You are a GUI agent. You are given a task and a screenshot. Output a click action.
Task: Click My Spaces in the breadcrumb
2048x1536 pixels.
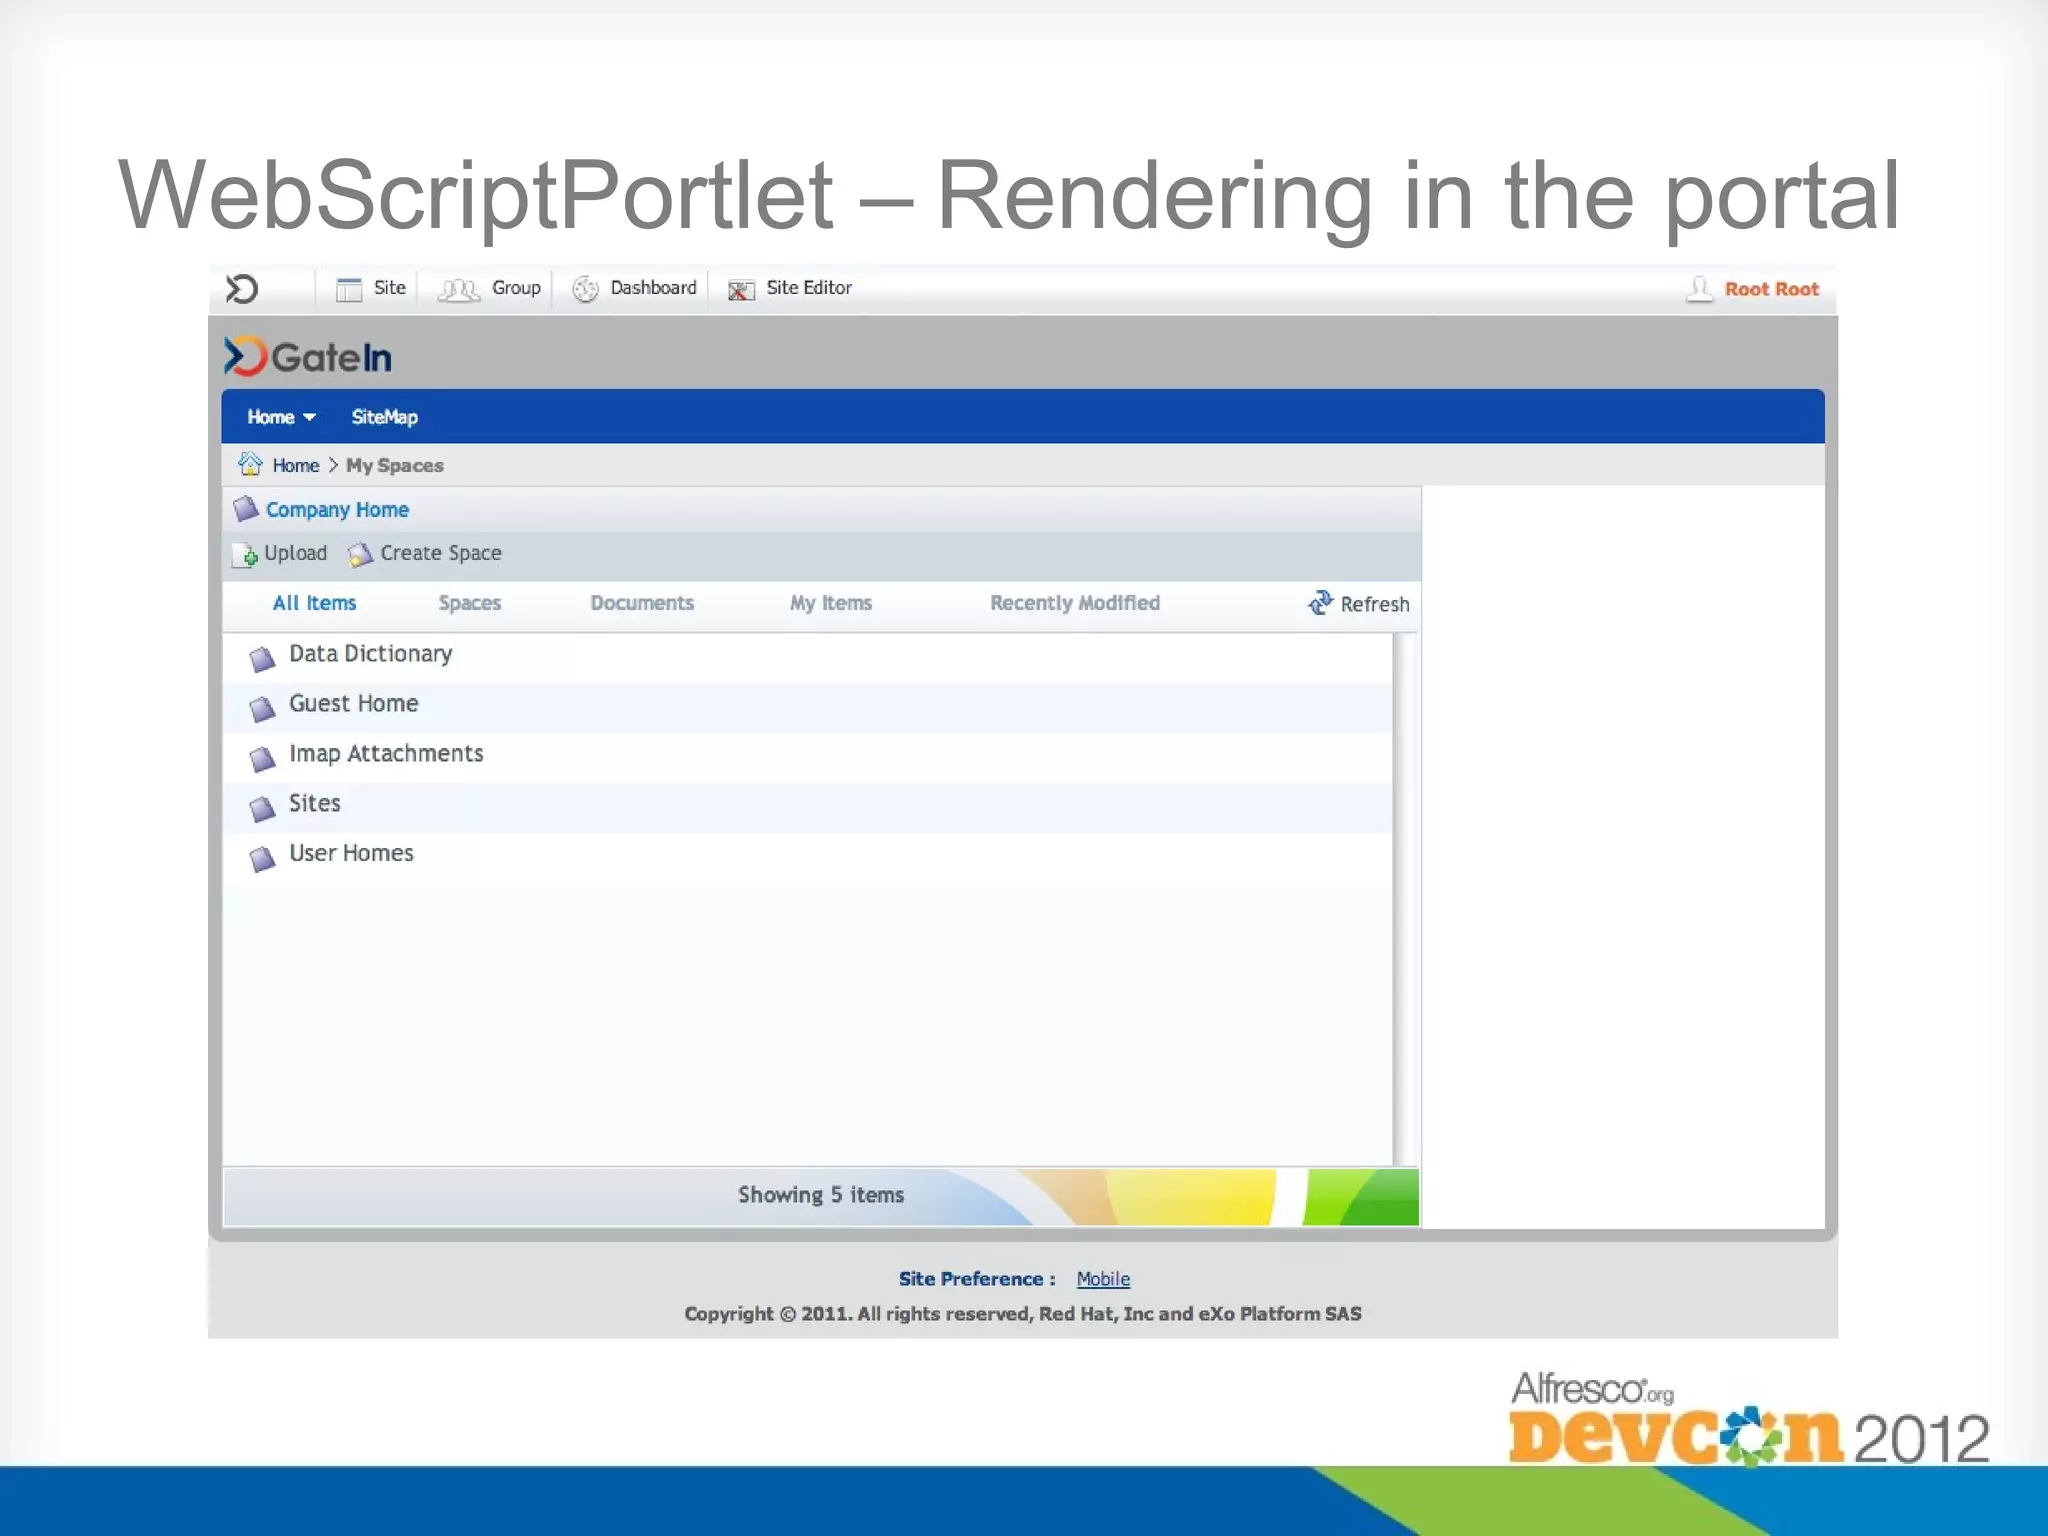[x=394, y=465]
